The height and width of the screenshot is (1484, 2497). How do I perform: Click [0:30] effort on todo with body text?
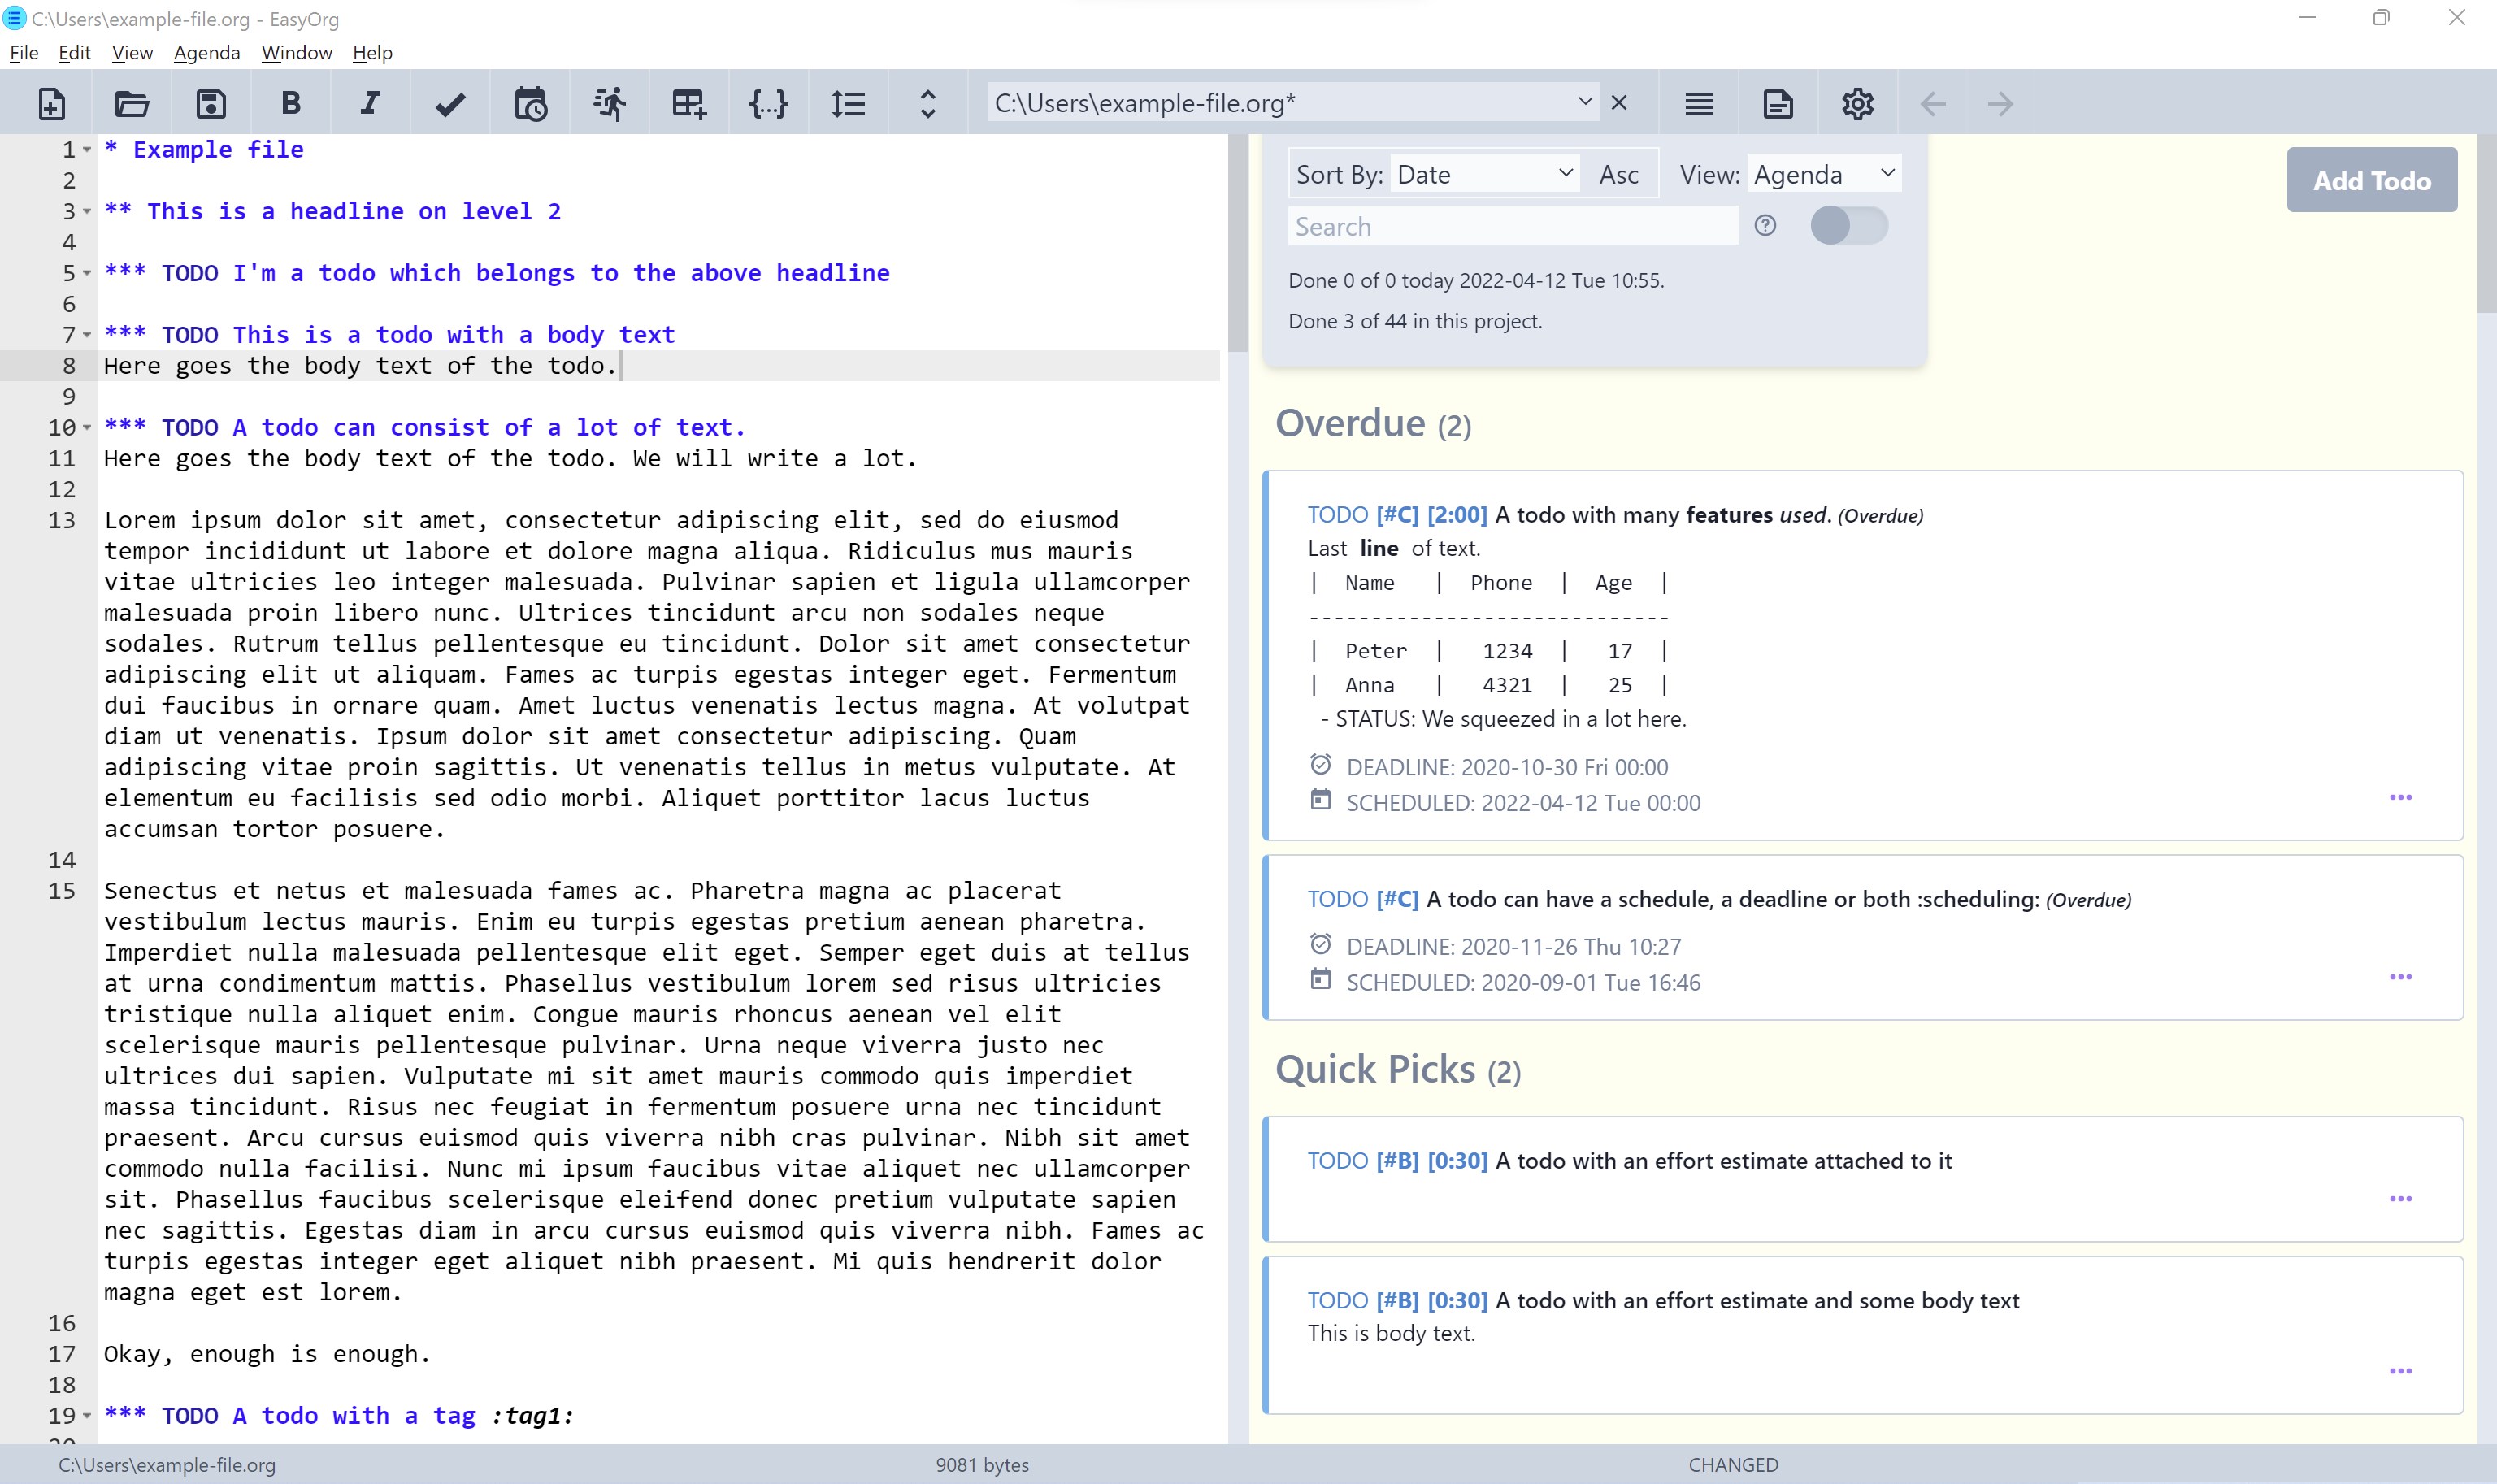(x=1457, y=1301)
